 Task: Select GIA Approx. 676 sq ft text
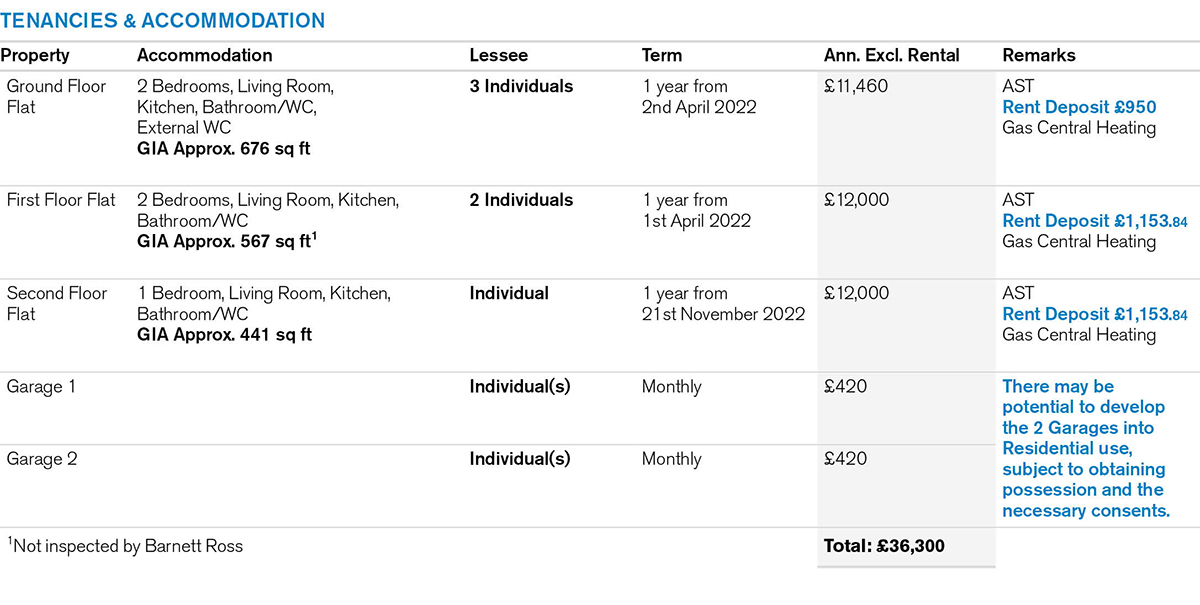coord(224,149)
